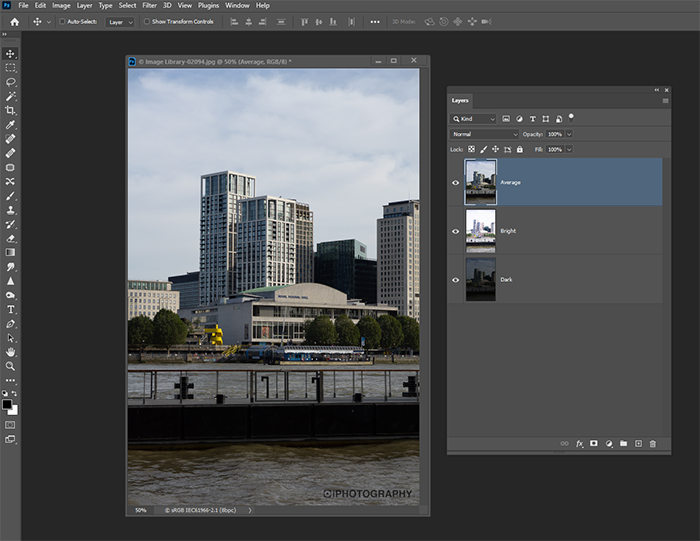
Task: Open the Move tool preset picker arrow
Action: 49,22
